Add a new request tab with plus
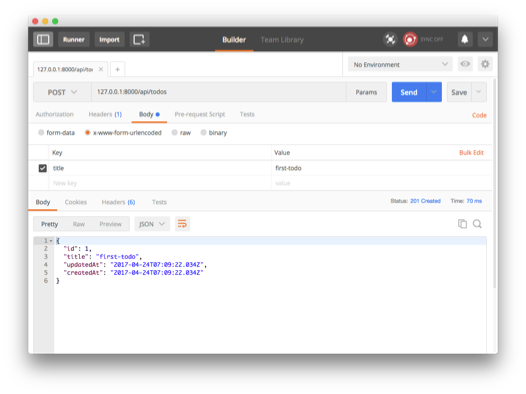Screen dimensions: 526x394 tap(117, 69)
